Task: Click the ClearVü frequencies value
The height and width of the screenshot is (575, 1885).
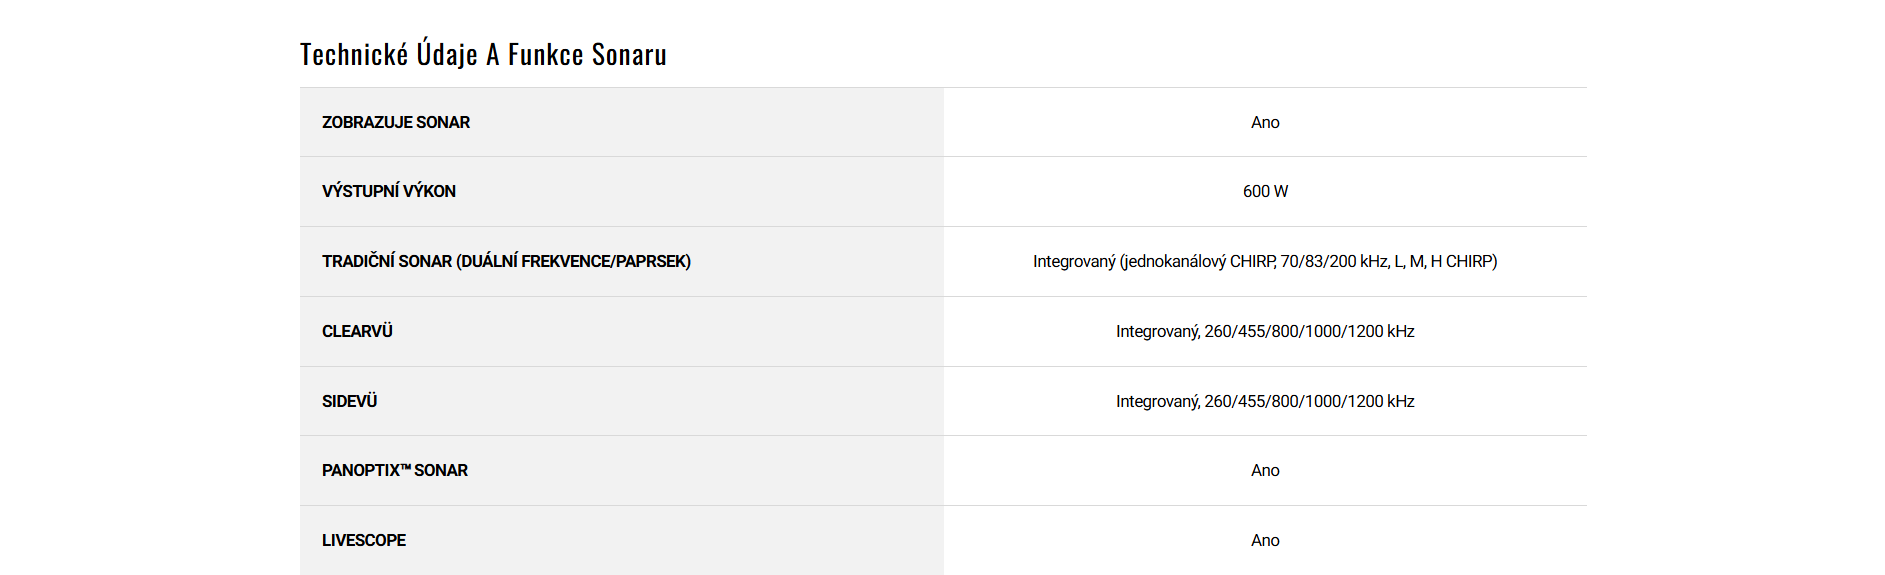Action: 1265,331
